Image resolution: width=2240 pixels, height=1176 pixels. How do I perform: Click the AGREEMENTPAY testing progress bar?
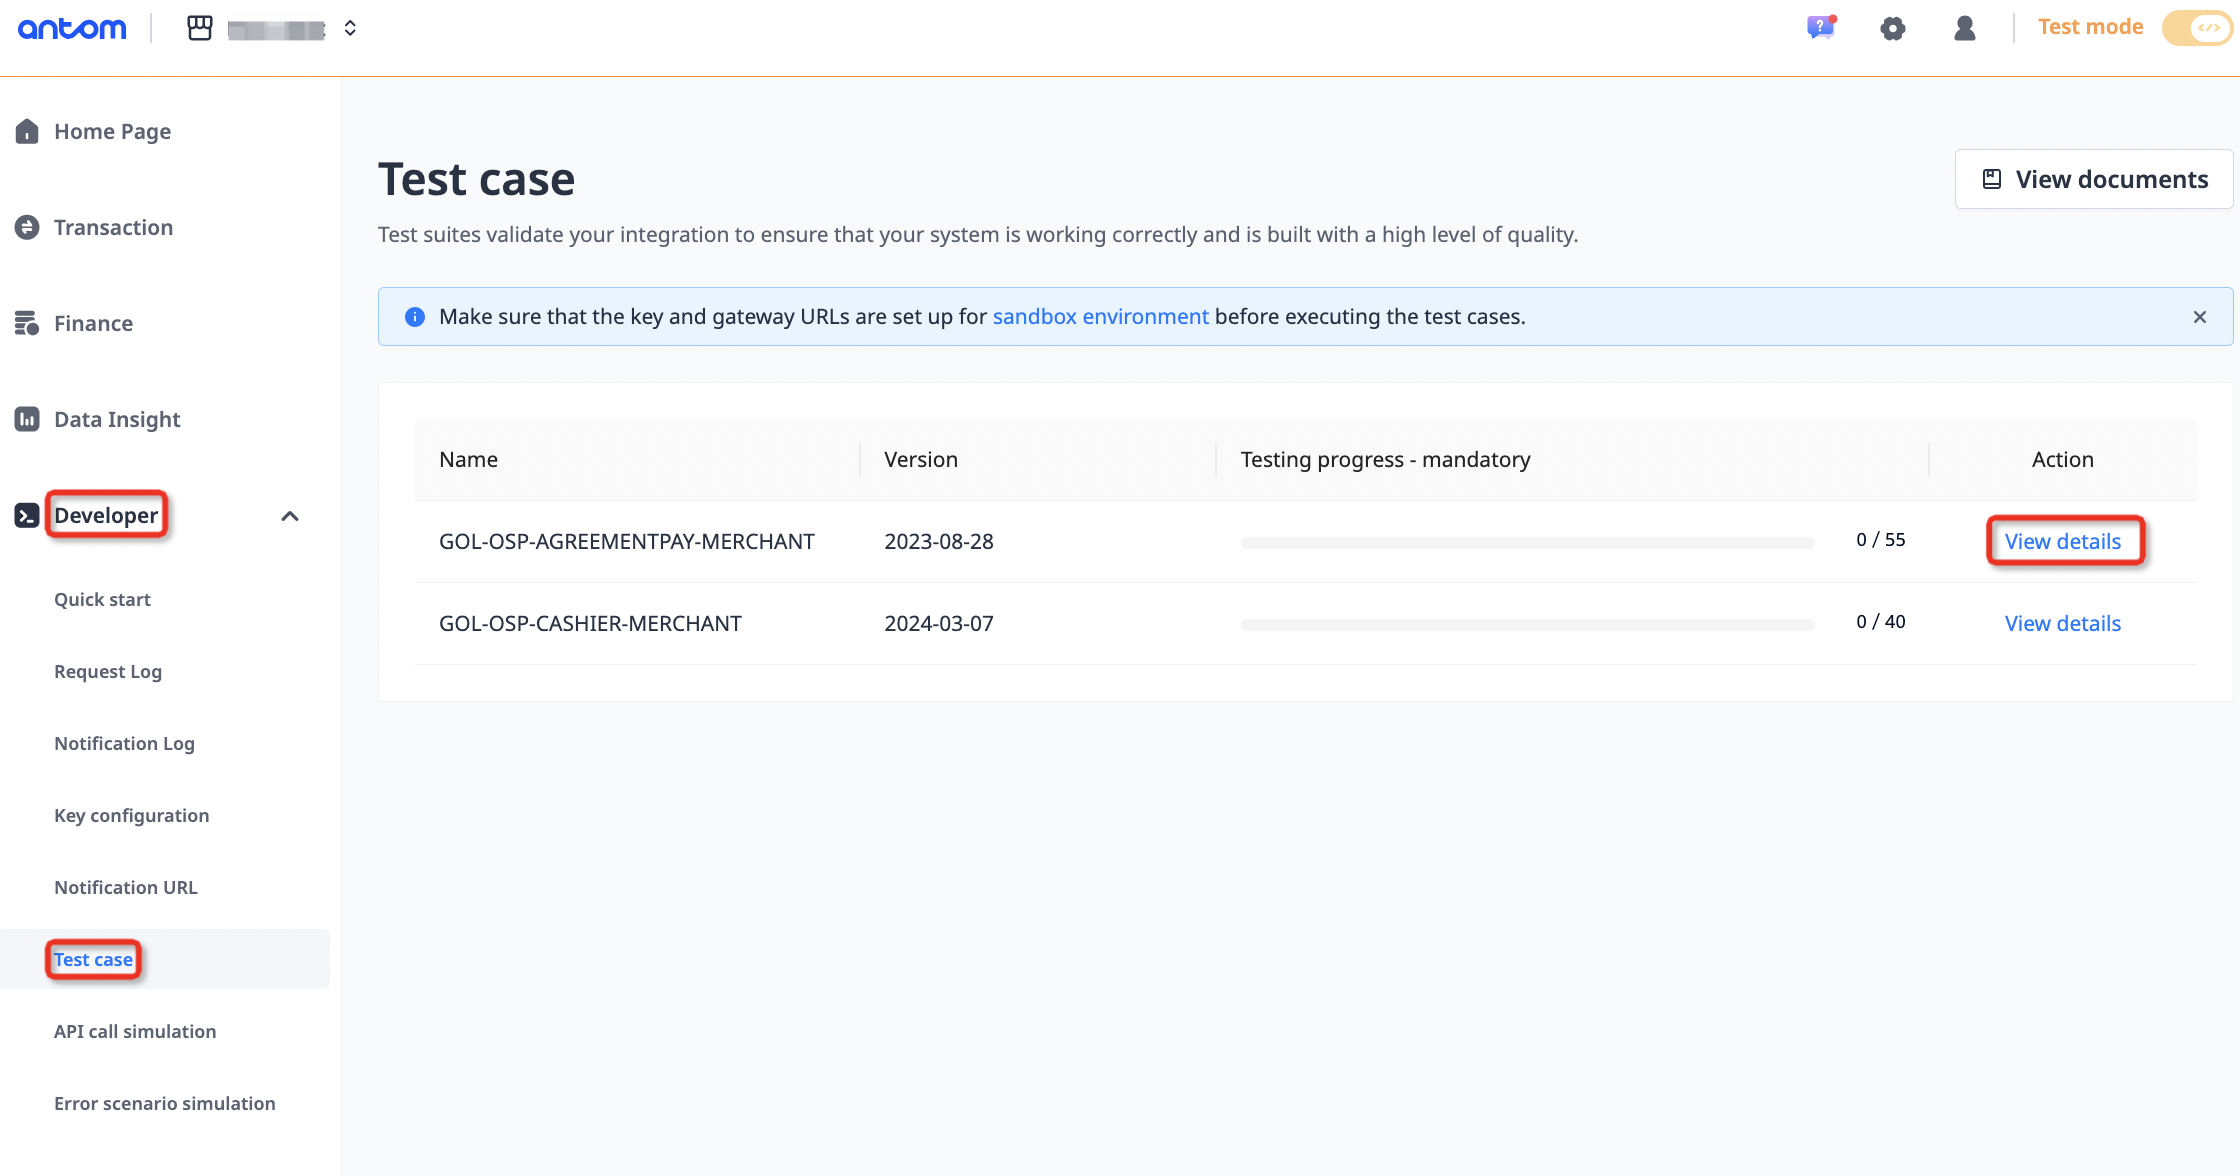[1527, 542]
